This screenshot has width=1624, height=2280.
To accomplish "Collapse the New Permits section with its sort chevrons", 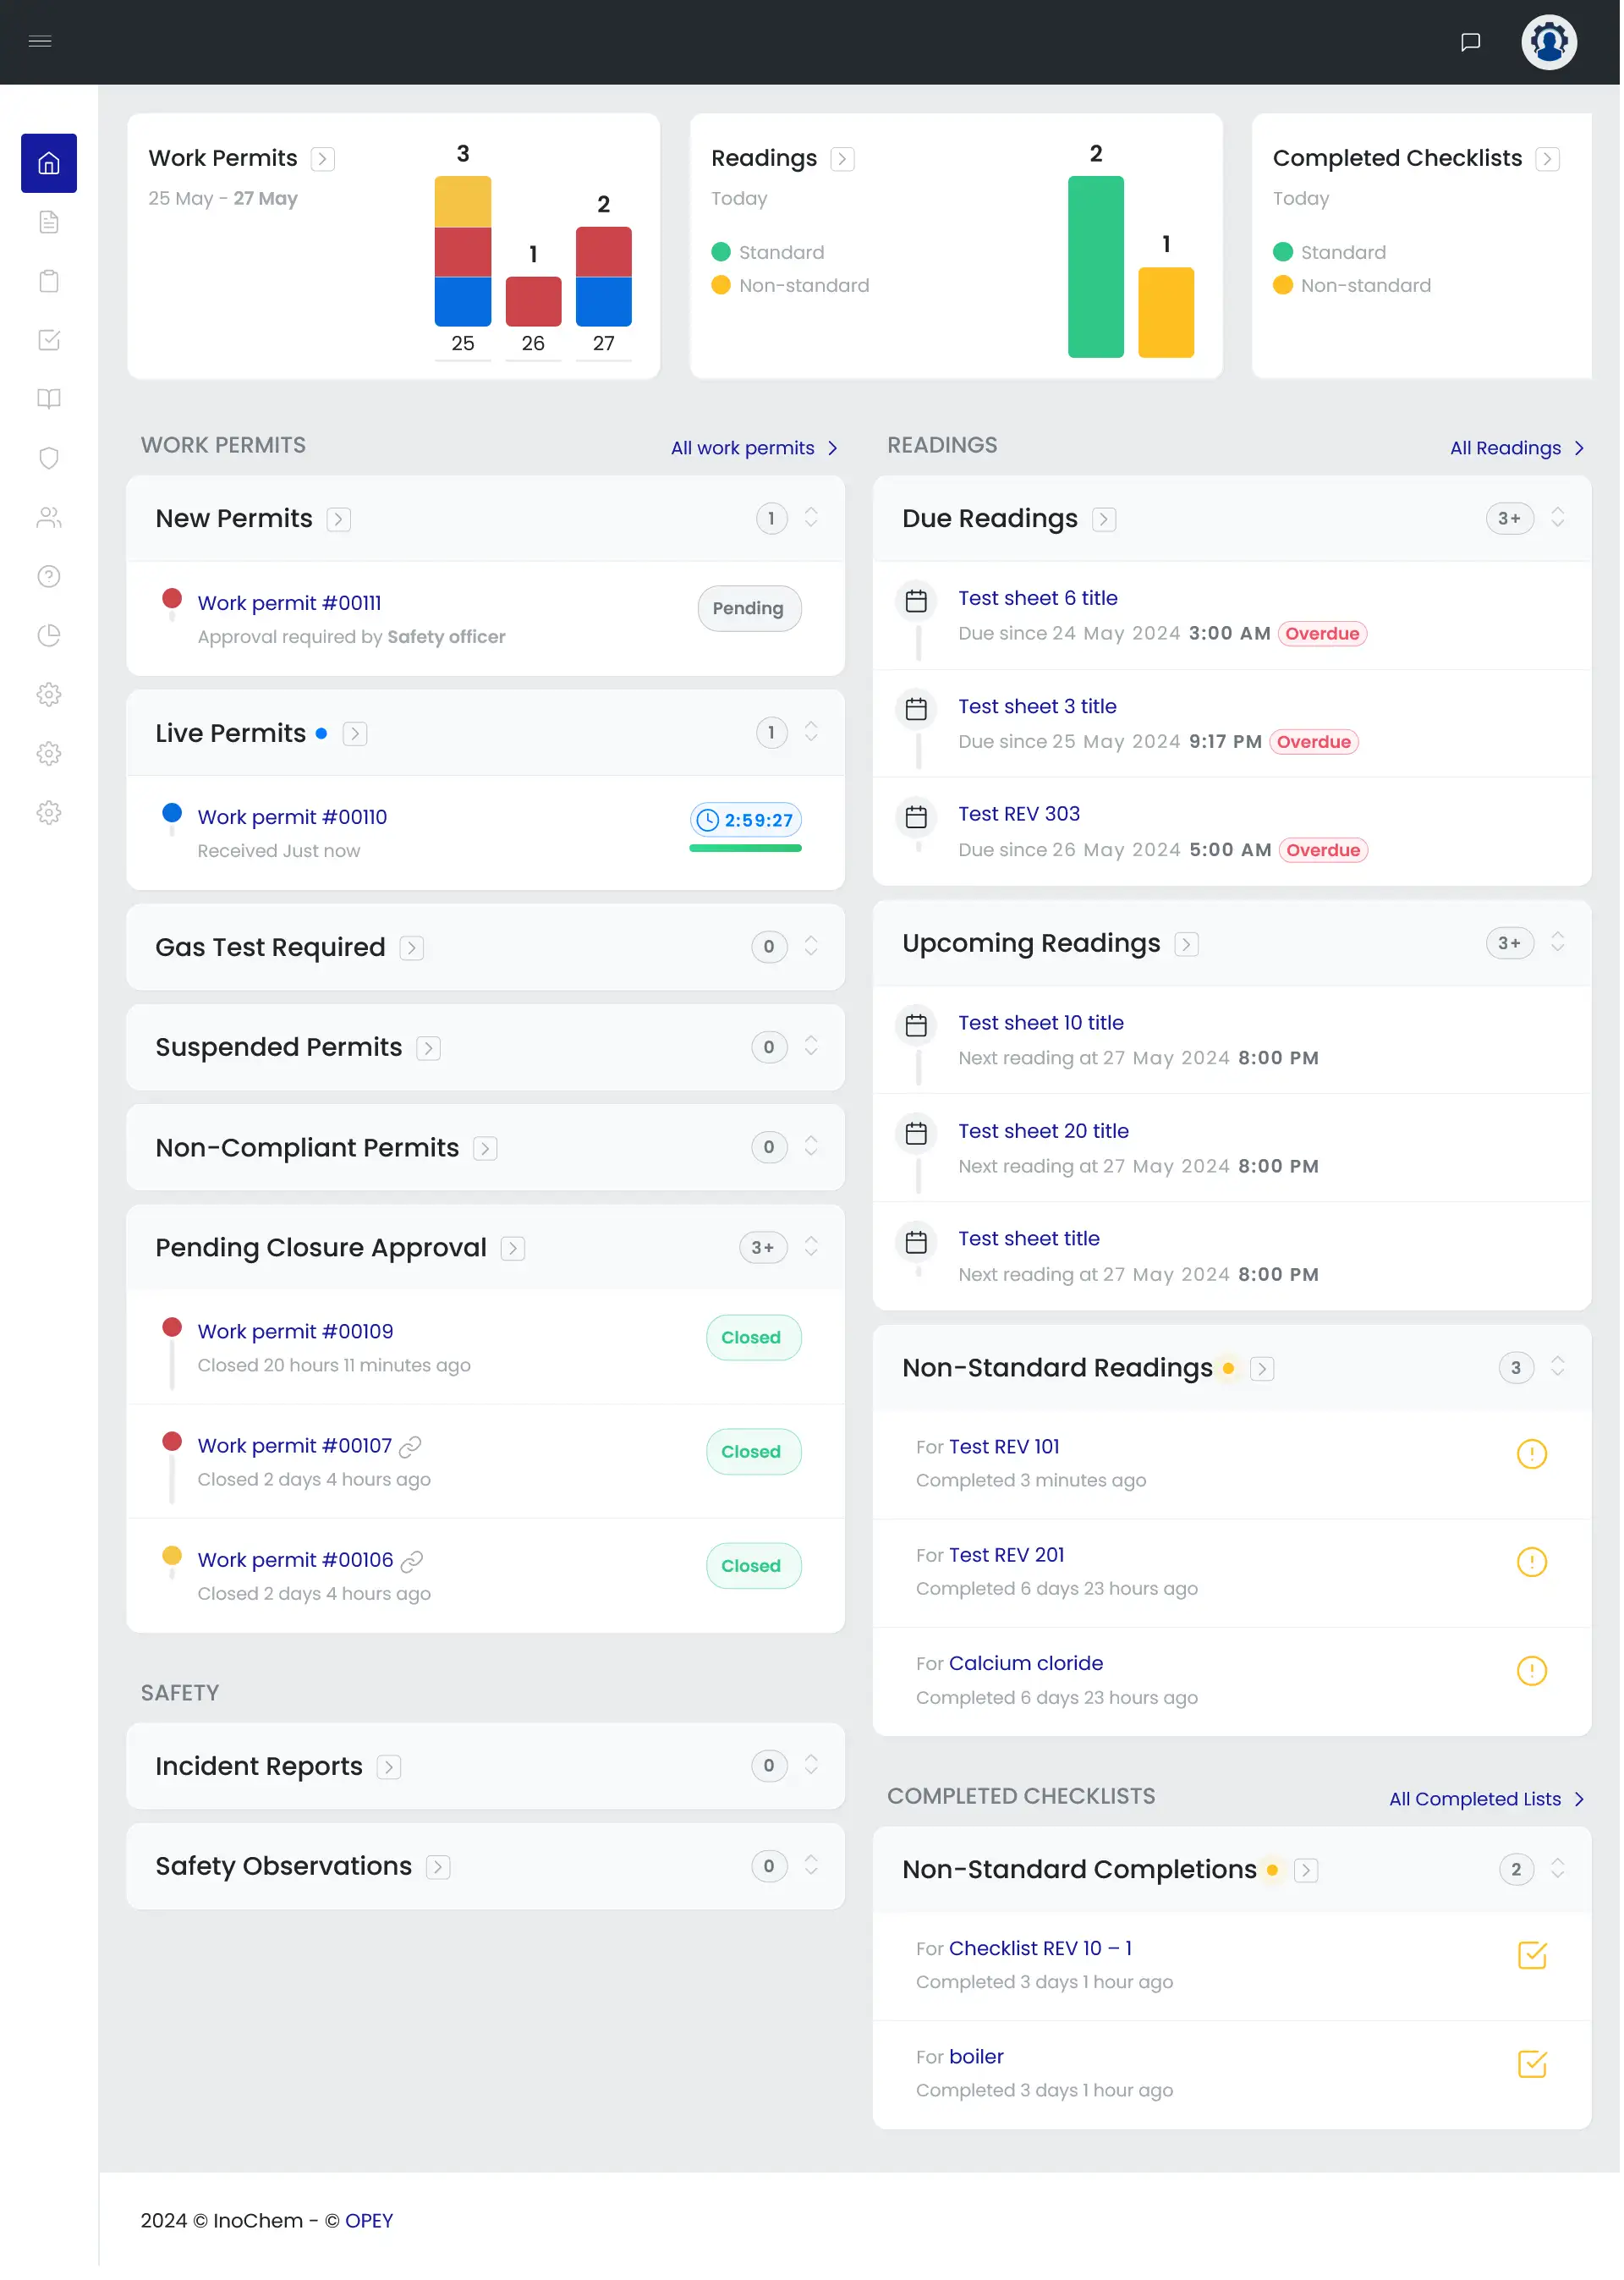I will [x=811, y=518].
